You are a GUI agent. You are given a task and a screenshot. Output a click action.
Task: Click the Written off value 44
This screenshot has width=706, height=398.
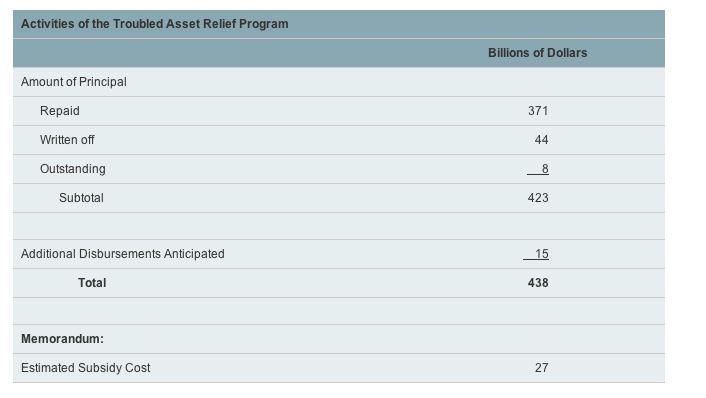tap(541, 140)
